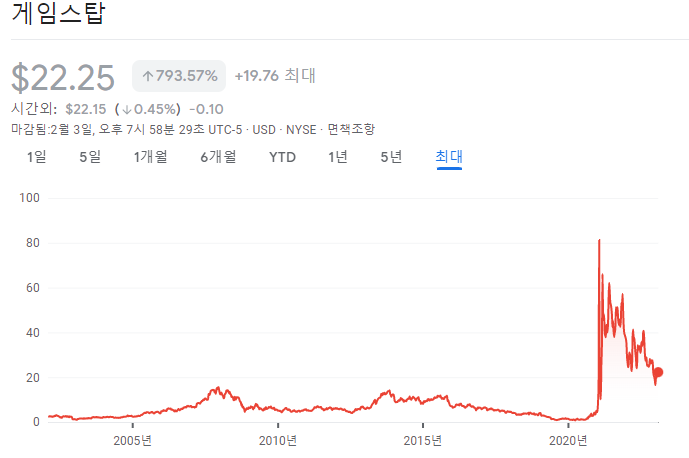The width and height of the screenshot is (689, 458).
Task: Click the 2010년 x-axis label
Action: pyautogui.click(x=278, y=441)
